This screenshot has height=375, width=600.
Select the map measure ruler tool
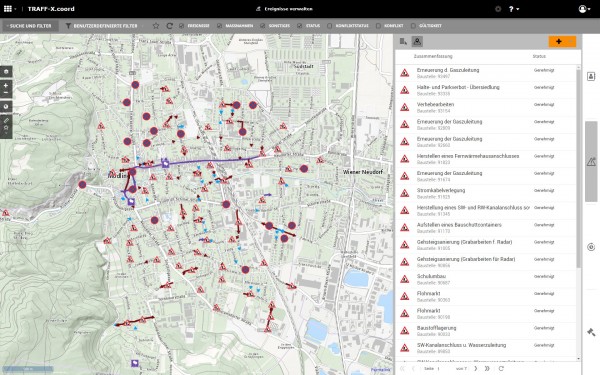6,120
